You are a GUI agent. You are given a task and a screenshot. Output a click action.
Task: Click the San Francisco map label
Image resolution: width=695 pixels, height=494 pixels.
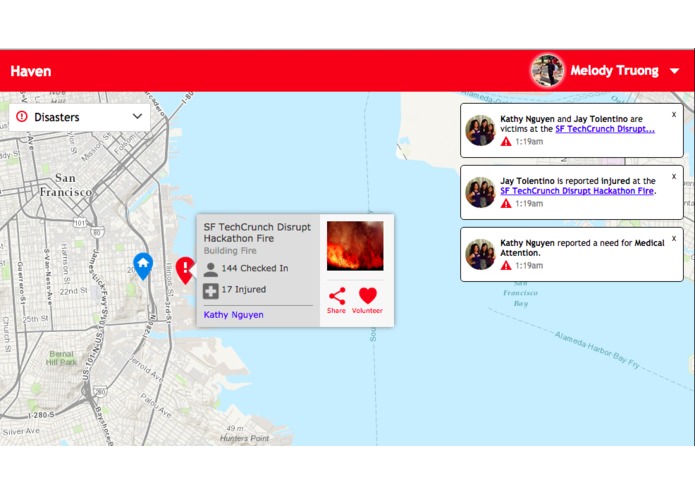66,185
